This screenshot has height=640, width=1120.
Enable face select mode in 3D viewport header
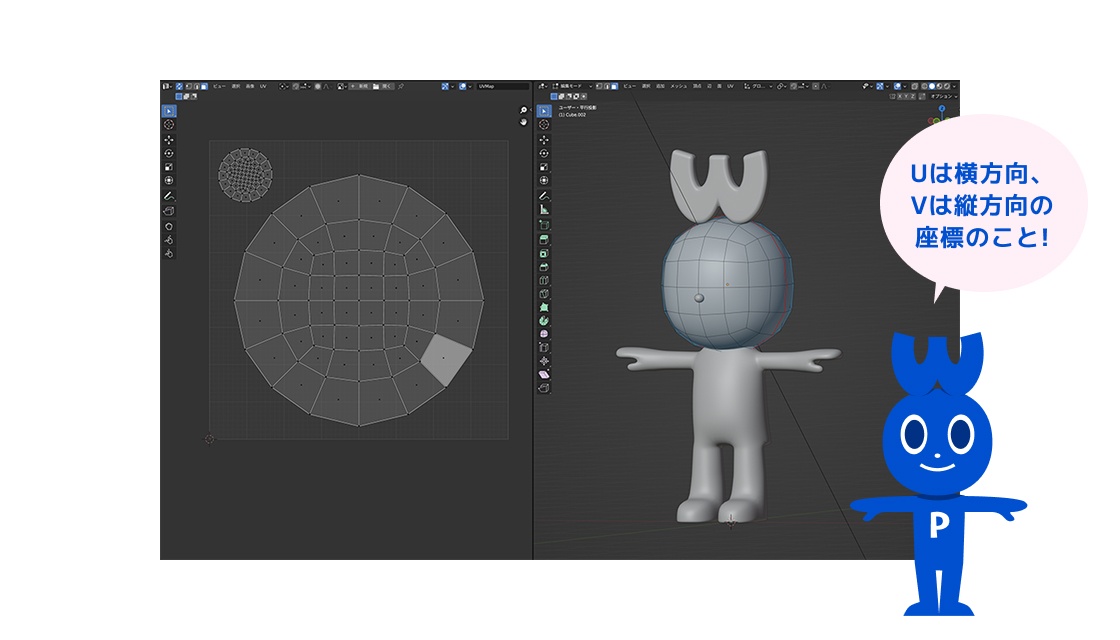coord(614,87)
